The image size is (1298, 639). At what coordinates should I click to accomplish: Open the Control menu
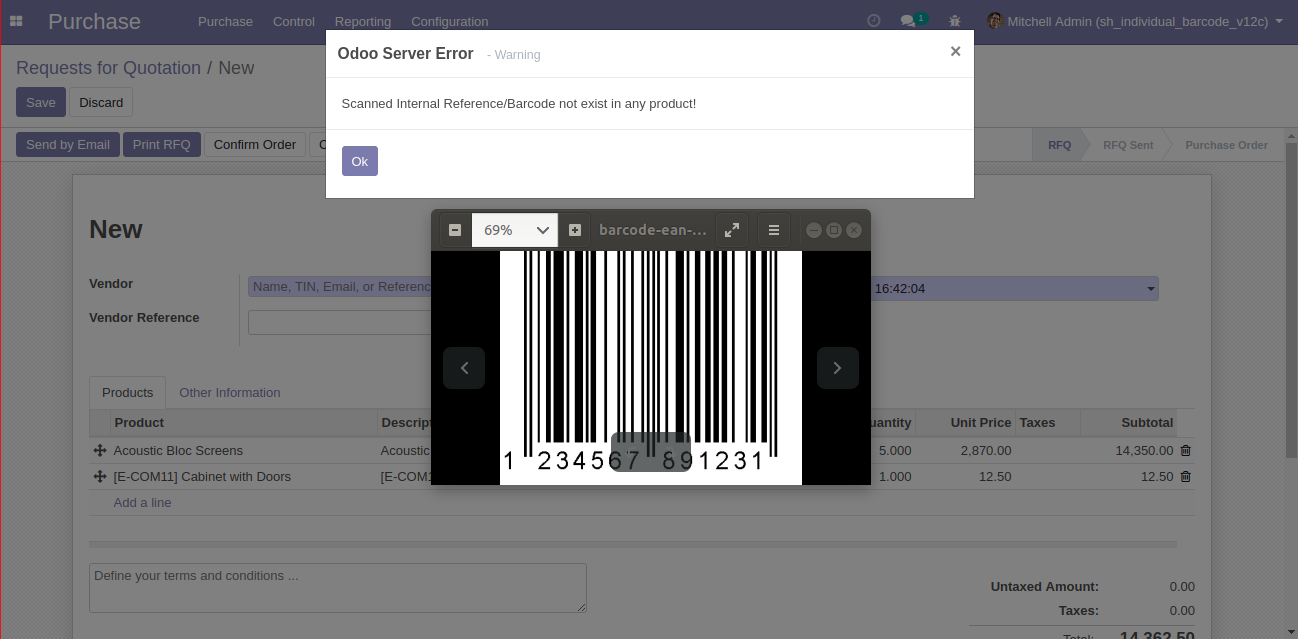point(294,21)
